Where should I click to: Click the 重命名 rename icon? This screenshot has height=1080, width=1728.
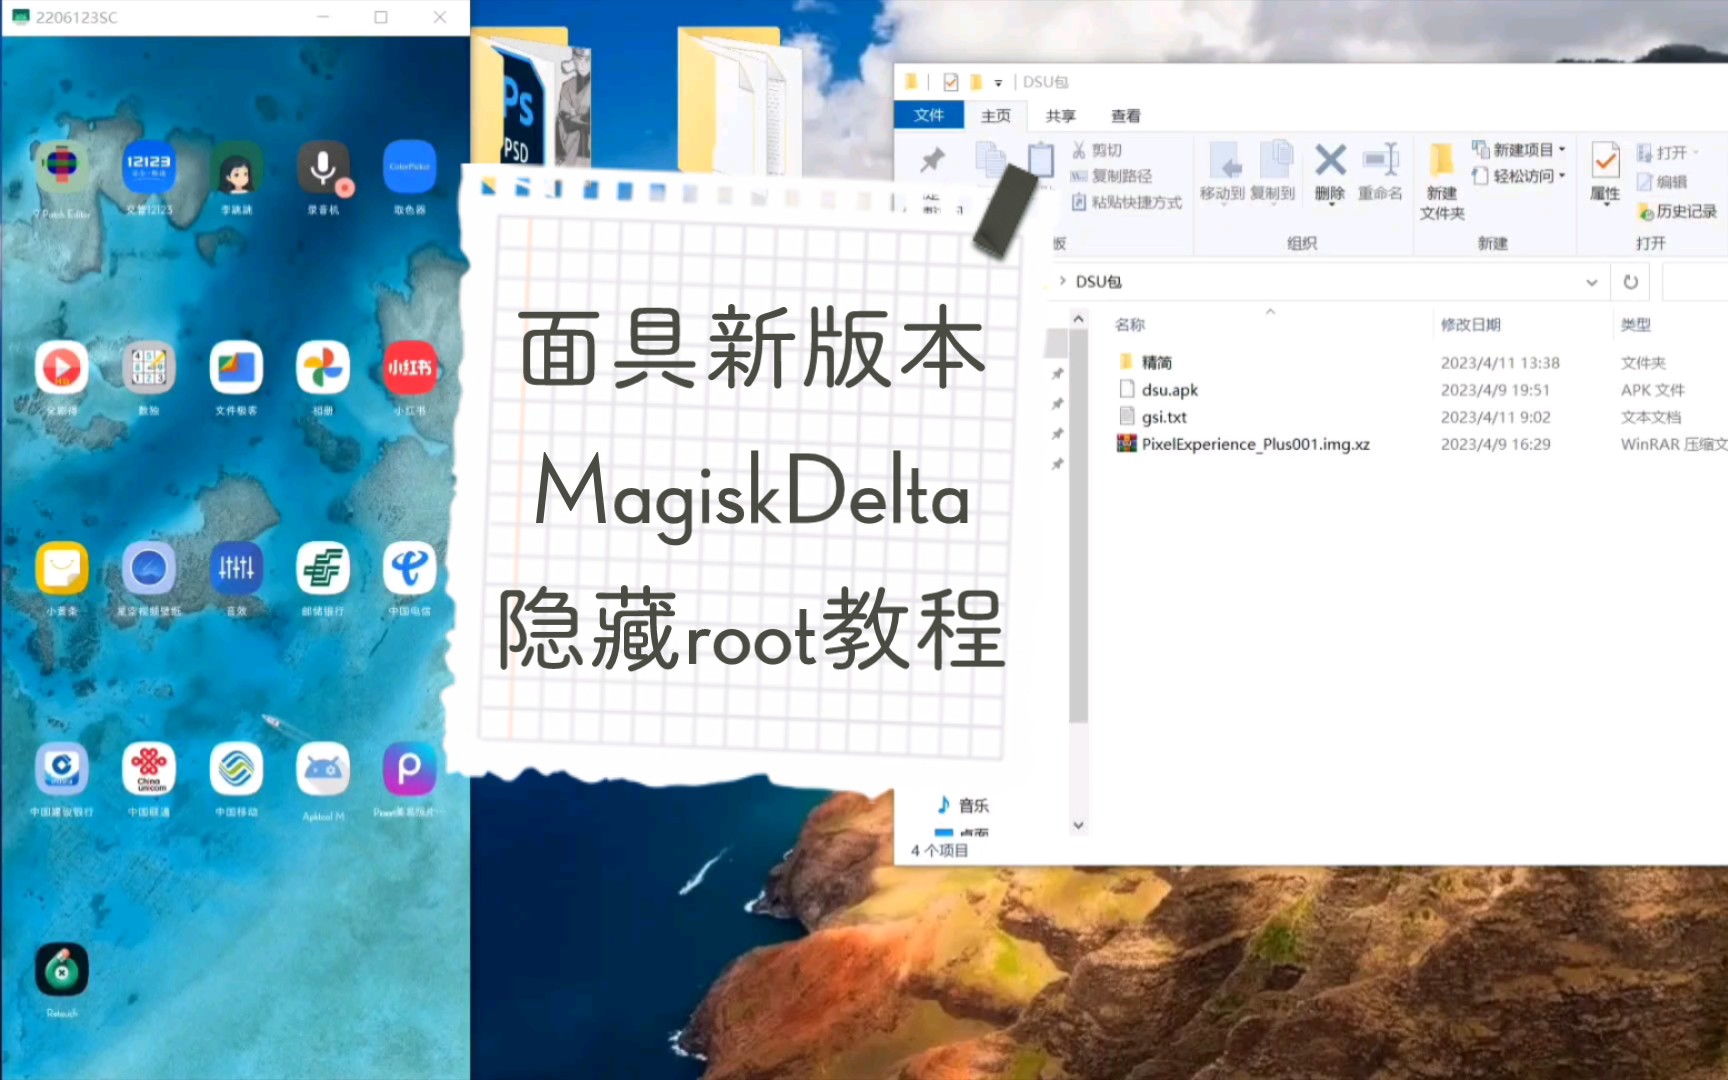(1380, 172)
